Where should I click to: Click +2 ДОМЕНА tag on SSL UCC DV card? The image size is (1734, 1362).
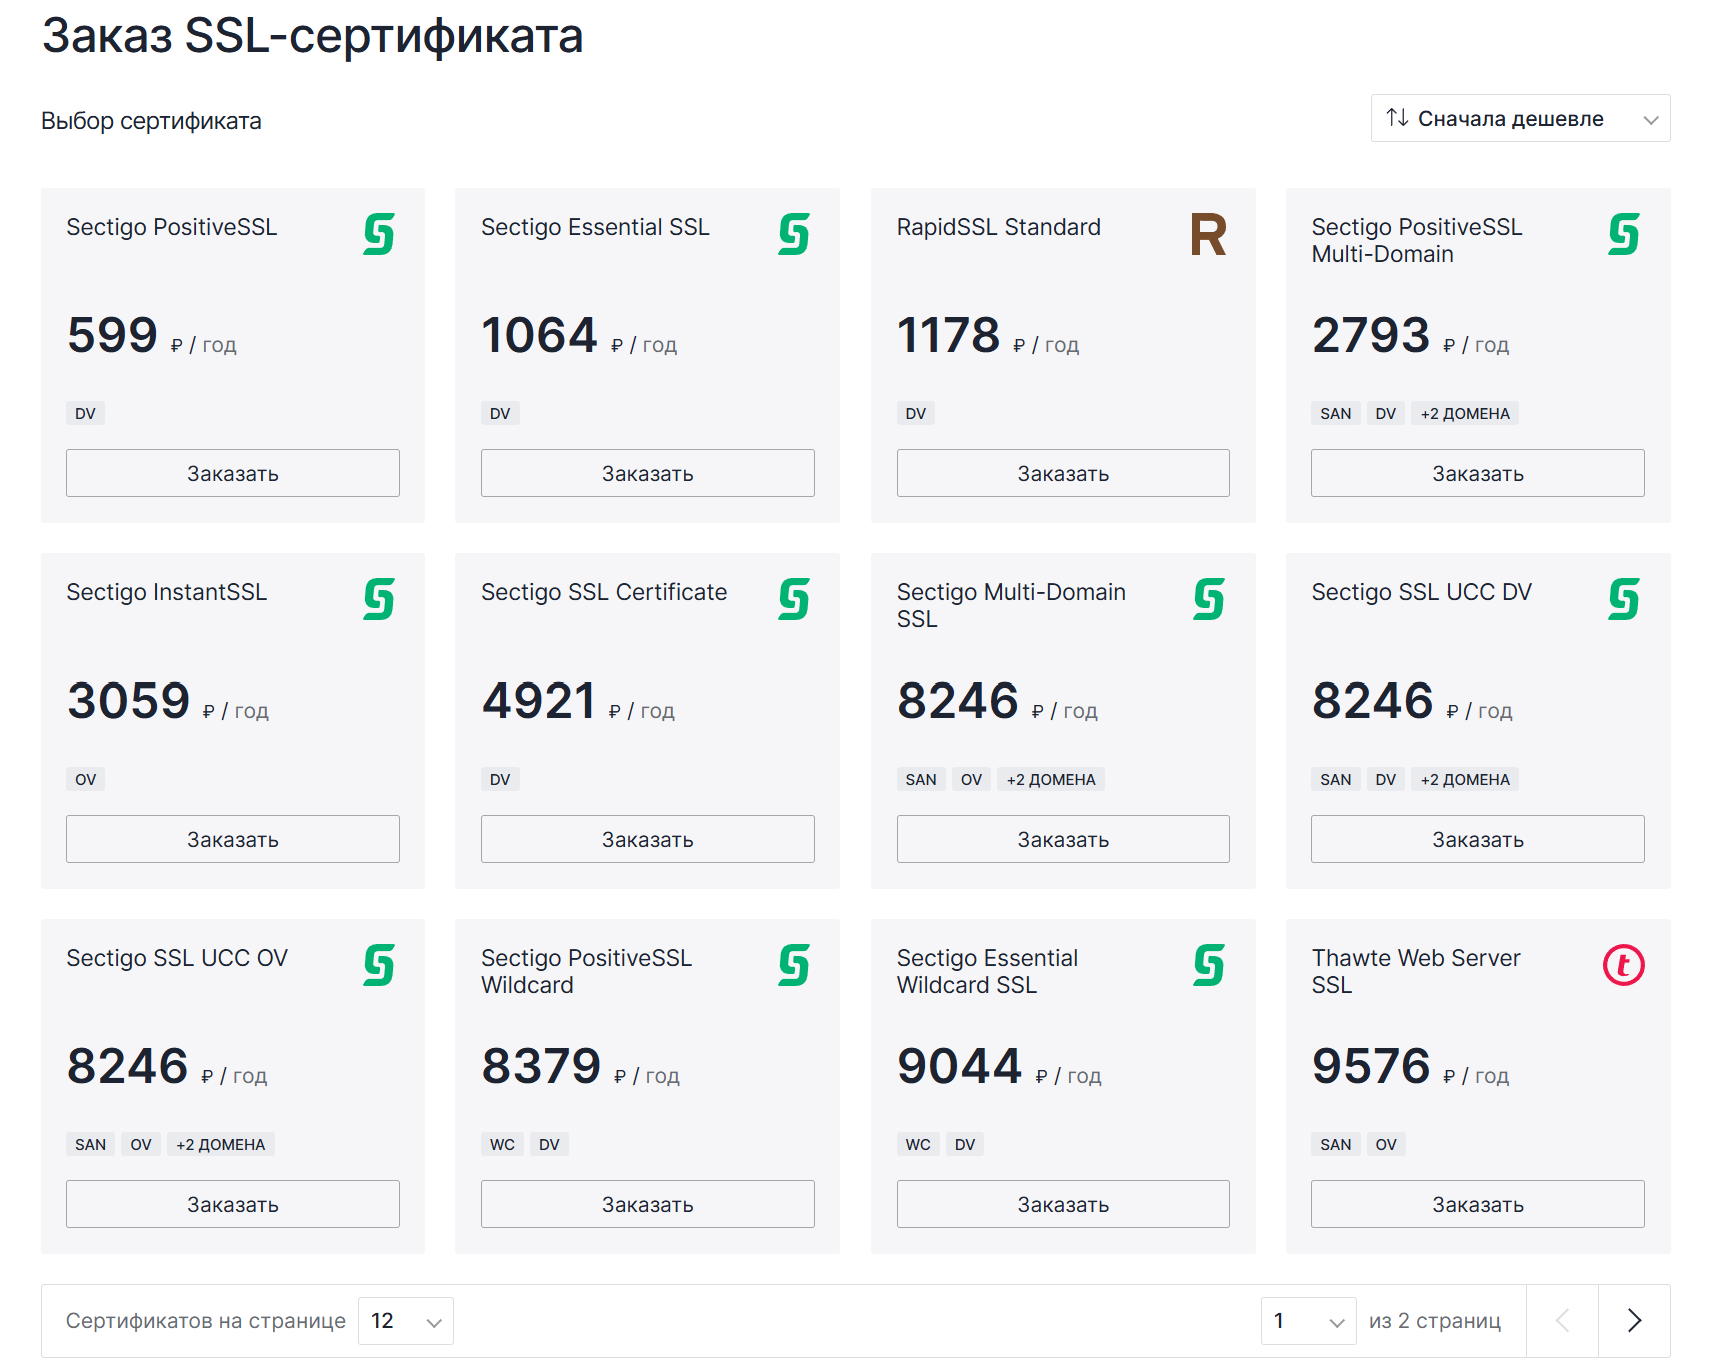(x=1465, y=779)
